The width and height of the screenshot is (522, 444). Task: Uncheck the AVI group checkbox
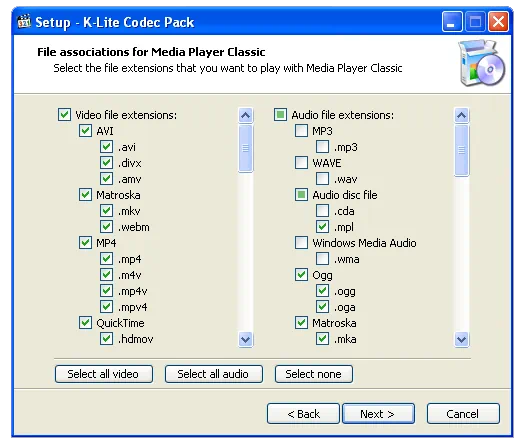click(85, 131)
